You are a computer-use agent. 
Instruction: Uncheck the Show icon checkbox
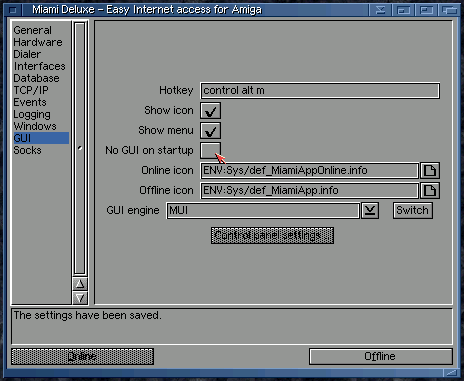click(210, 111)
